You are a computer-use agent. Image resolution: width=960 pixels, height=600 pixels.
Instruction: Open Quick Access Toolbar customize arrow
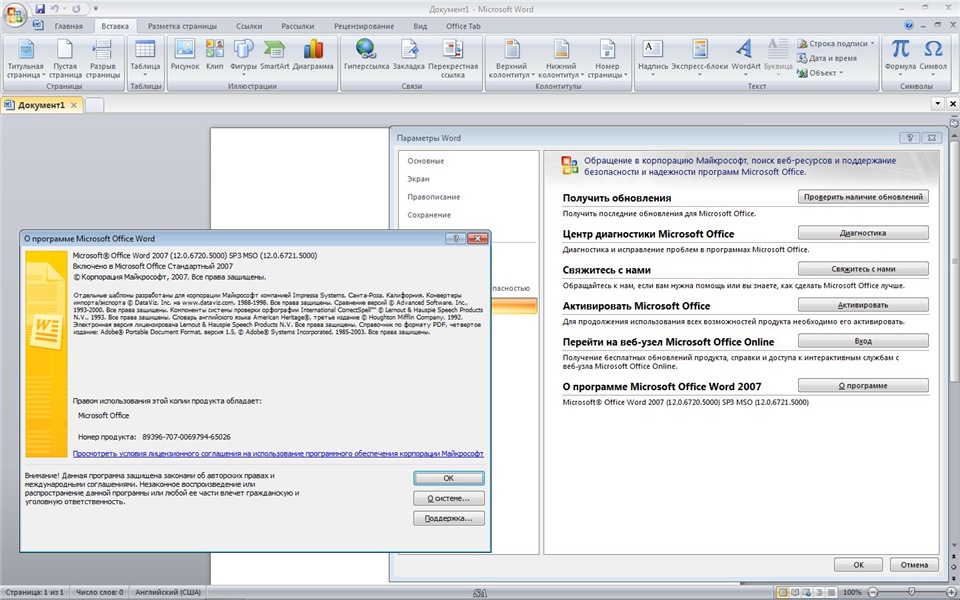[x=96, y=9]
